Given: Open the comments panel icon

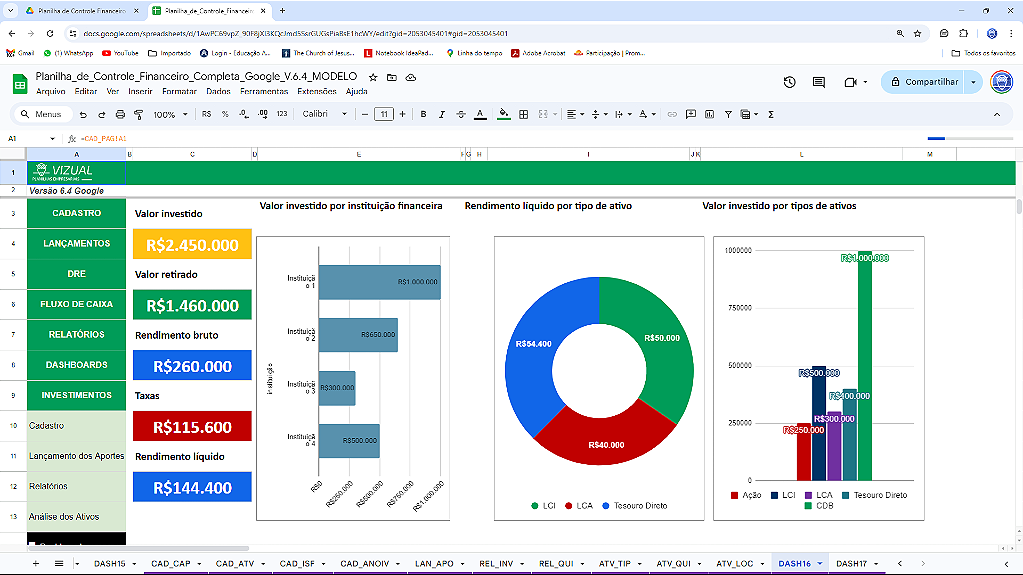Looking at the screenshot, I should 819,82.
